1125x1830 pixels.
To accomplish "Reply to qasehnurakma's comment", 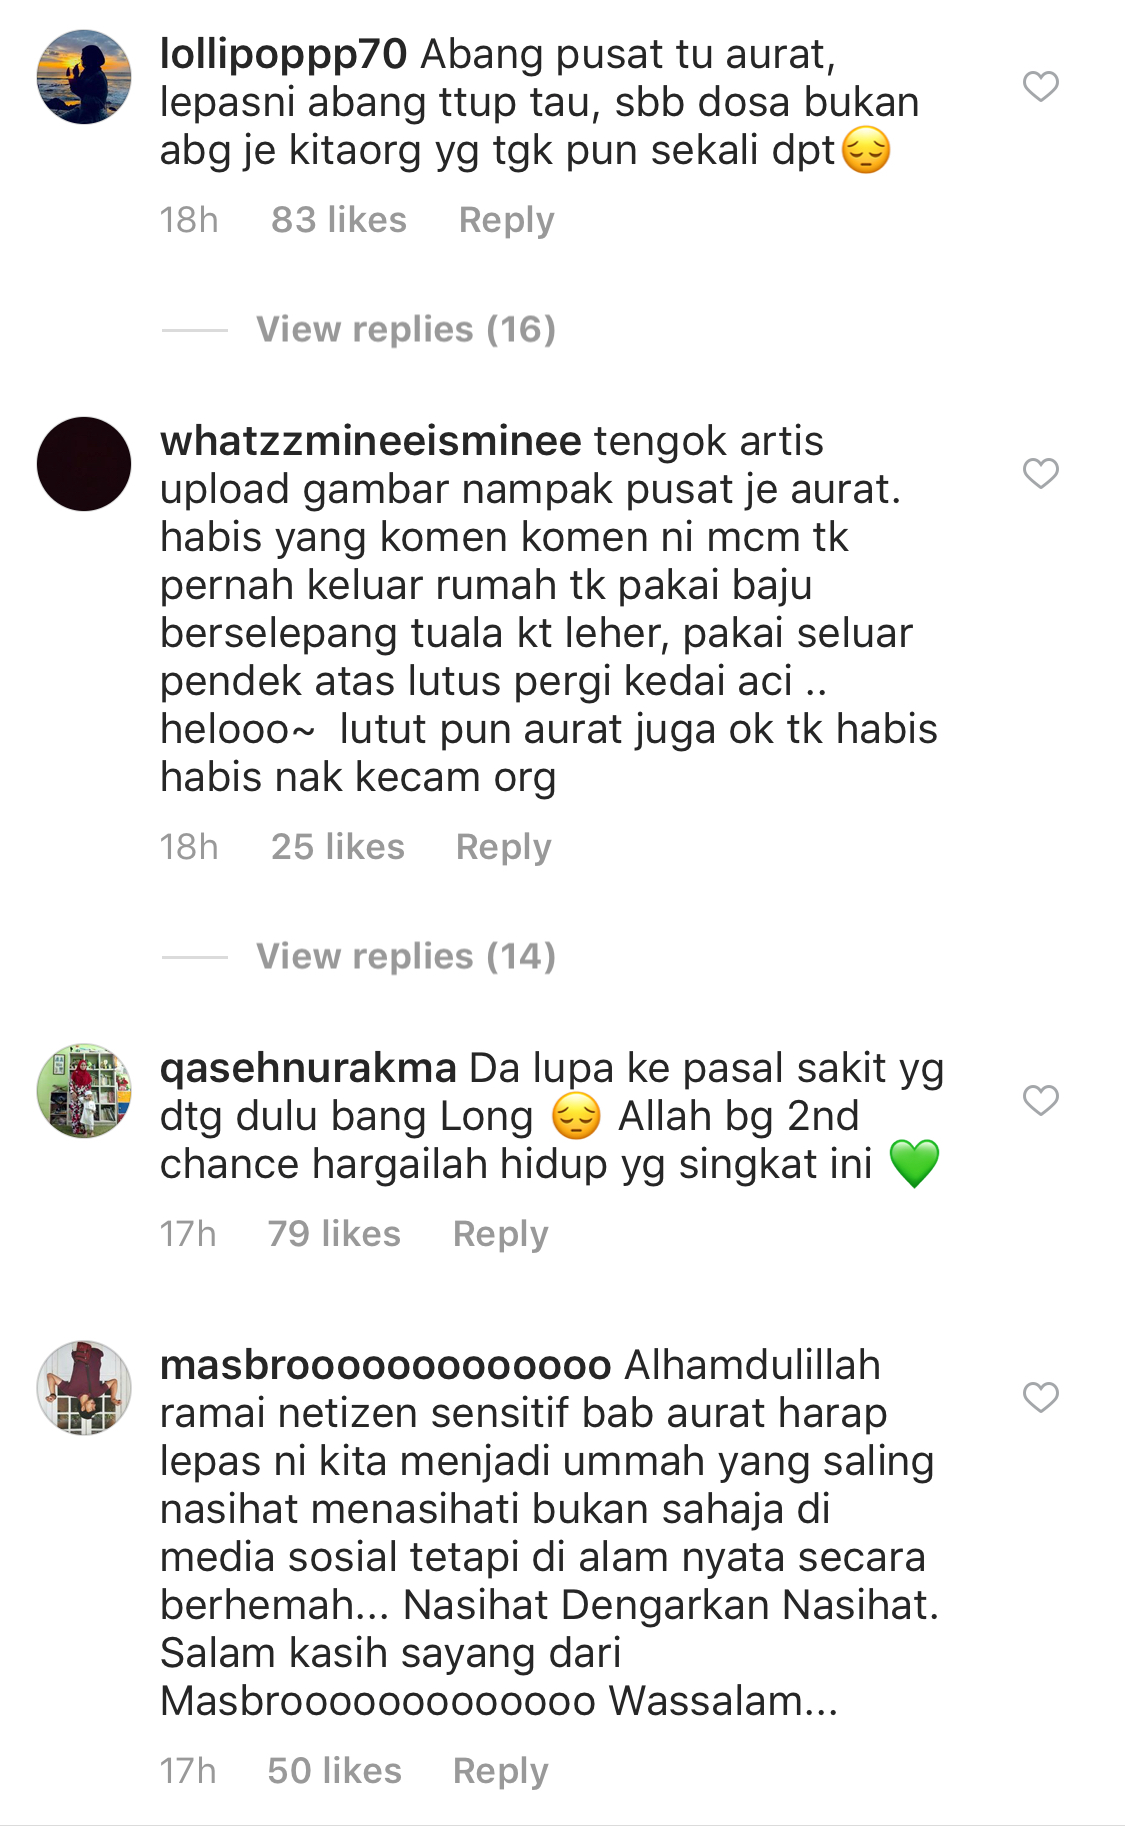I will coord(500,1234).
